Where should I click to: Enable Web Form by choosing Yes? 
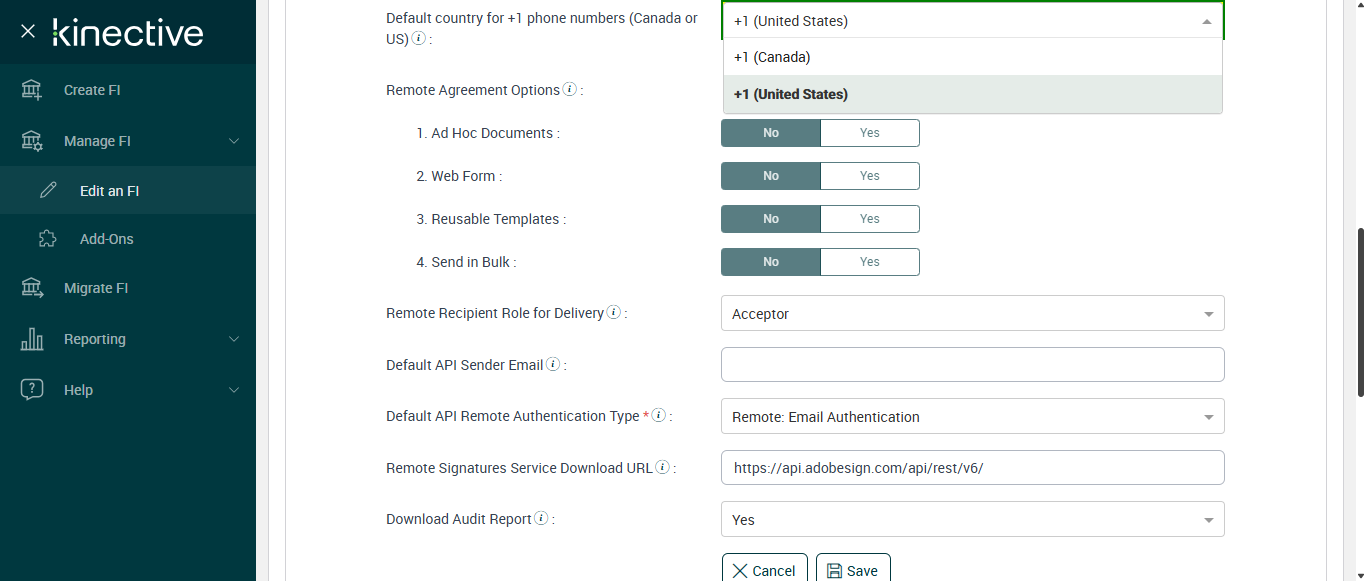tap(869, 176)
